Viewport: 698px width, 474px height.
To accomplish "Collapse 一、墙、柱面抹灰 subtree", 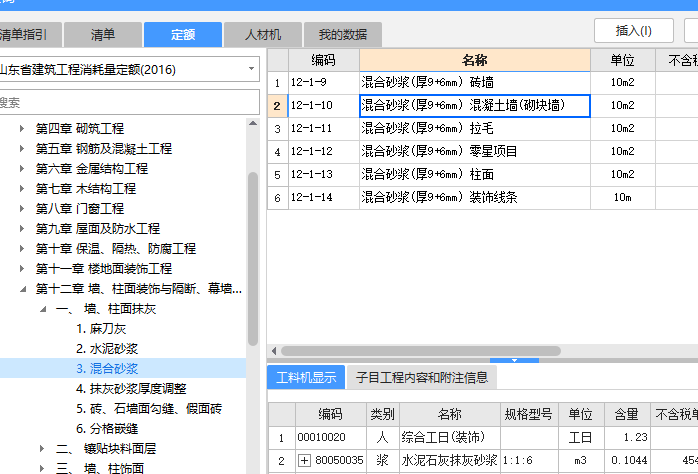I will coord(43,309).
